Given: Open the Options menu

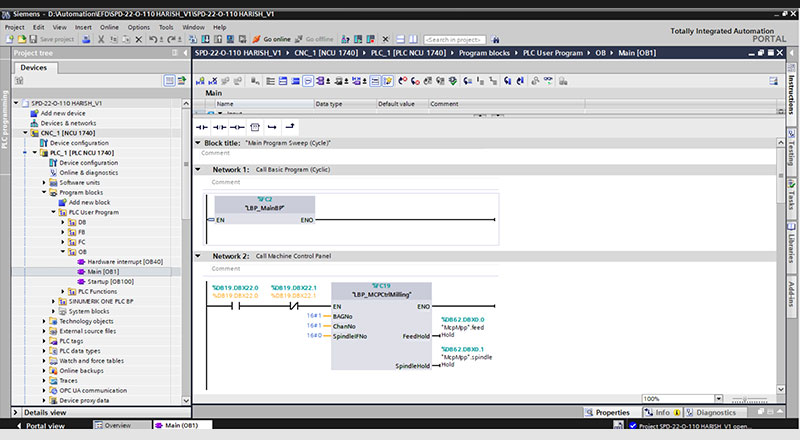Looking at the screenshot, I should point(139,27).
